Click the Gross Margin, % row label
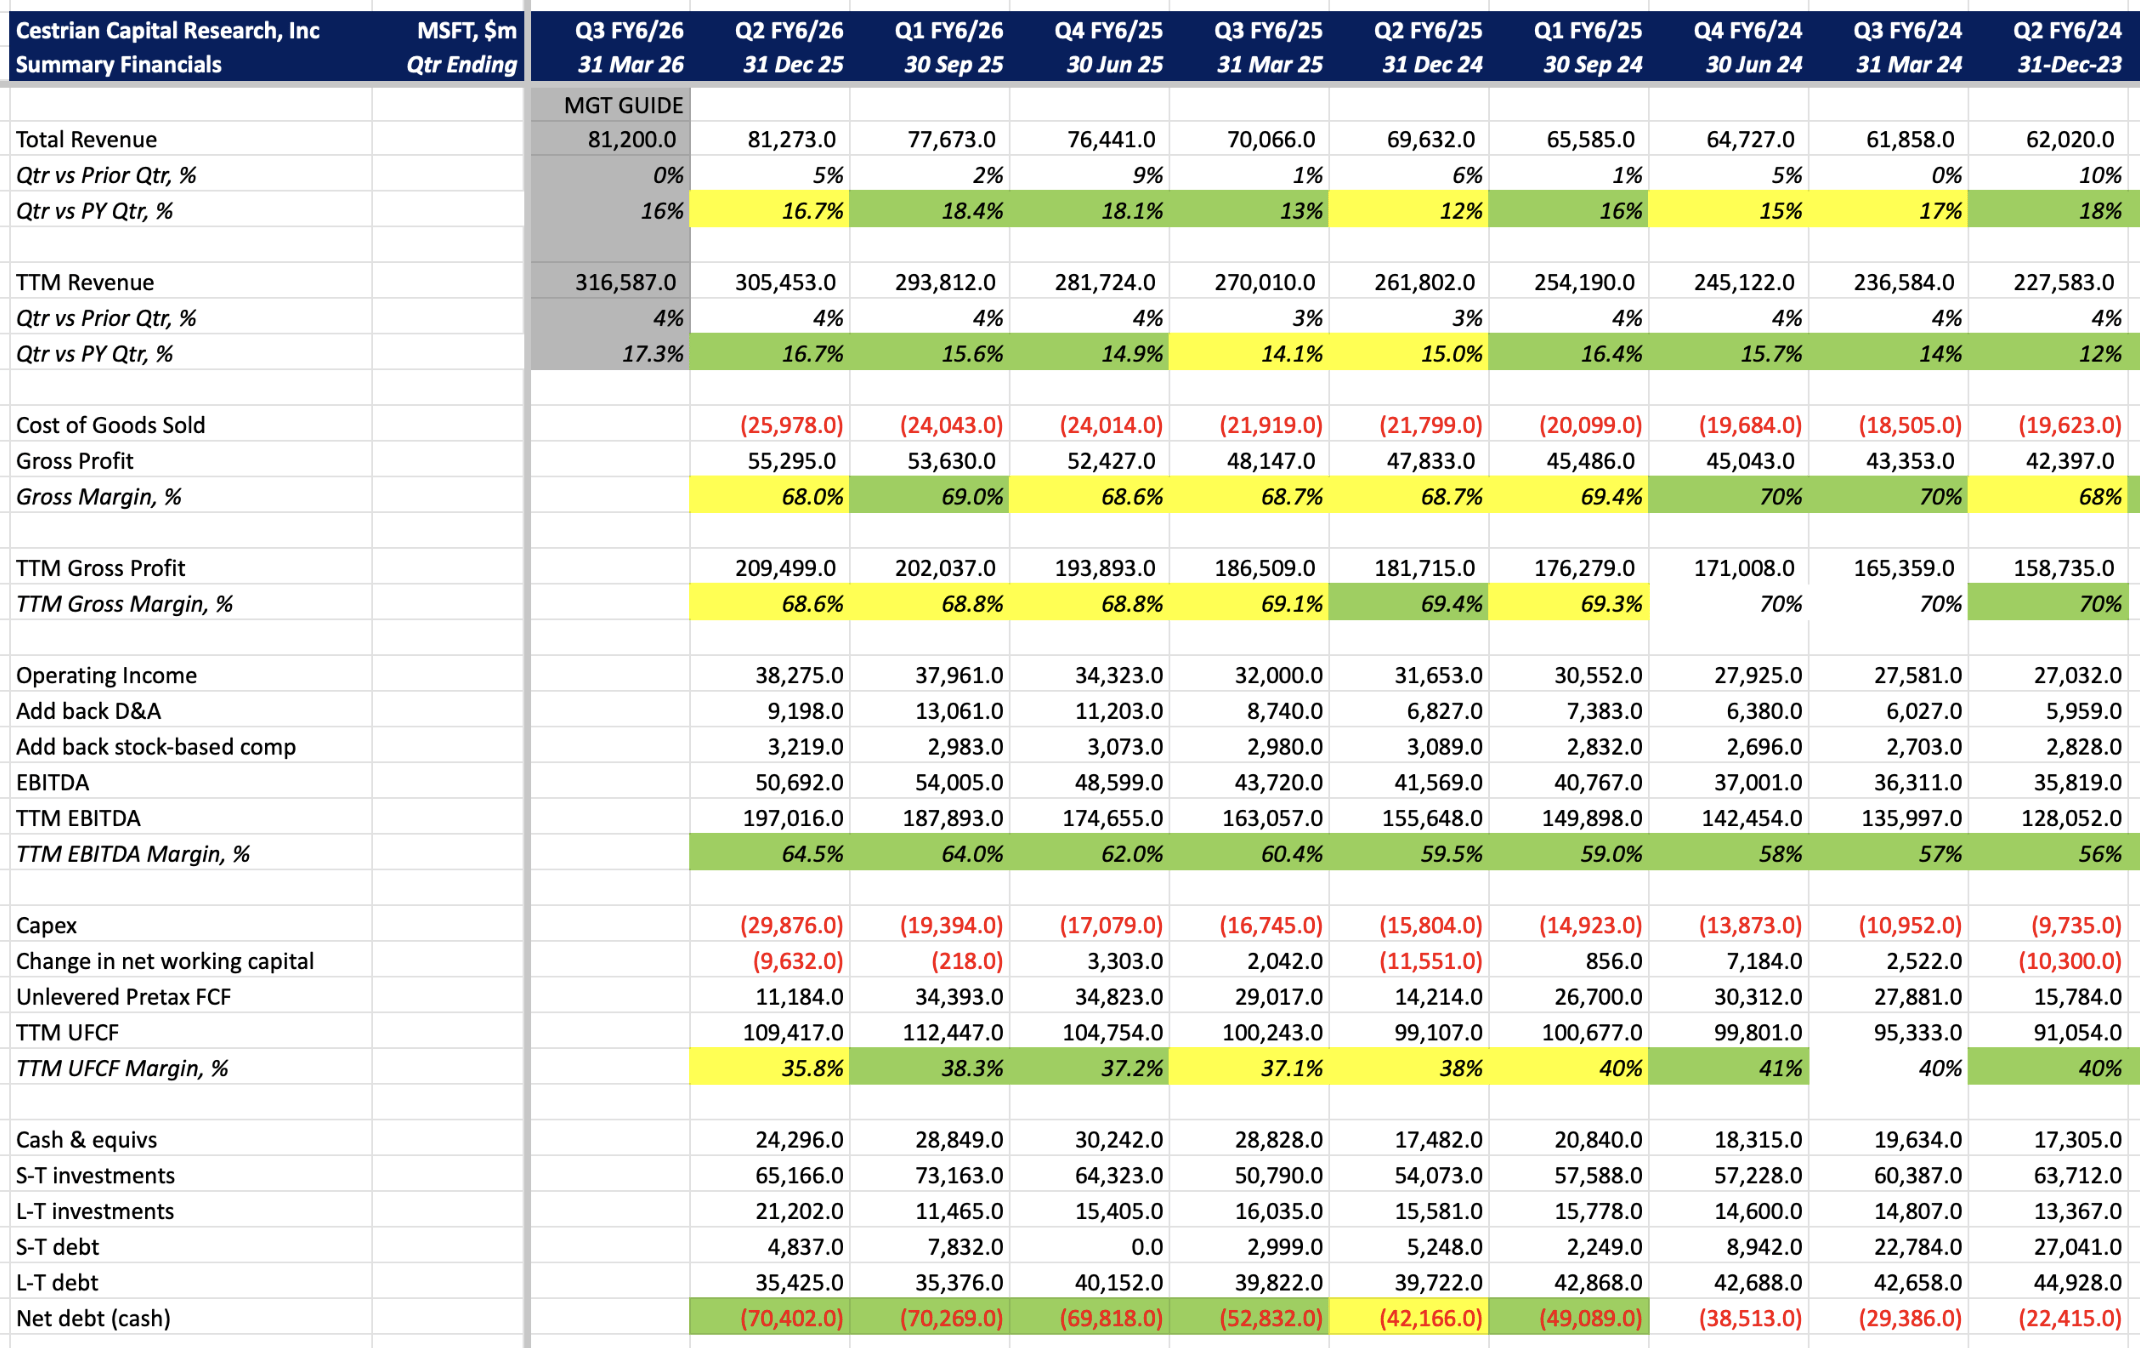Image resolution: width=2140 pixels, height=1348 pixels. [x=98, y=497]
